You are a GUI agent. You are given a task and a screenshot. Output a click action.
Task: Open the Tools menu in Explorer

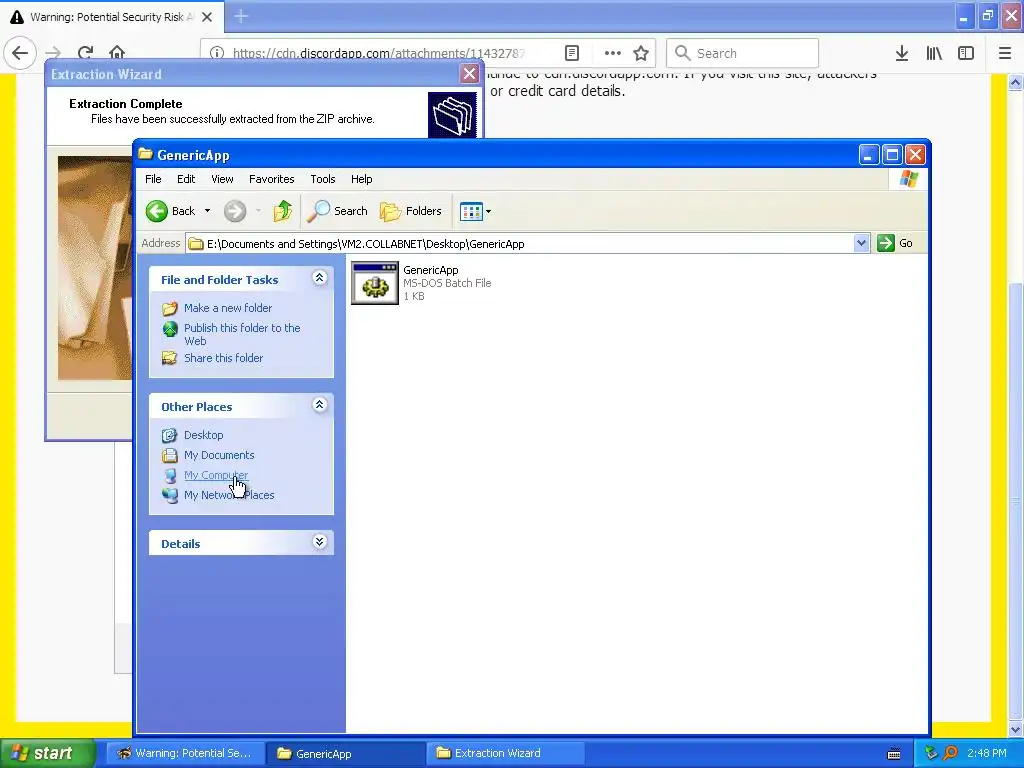tap(323, 179)
